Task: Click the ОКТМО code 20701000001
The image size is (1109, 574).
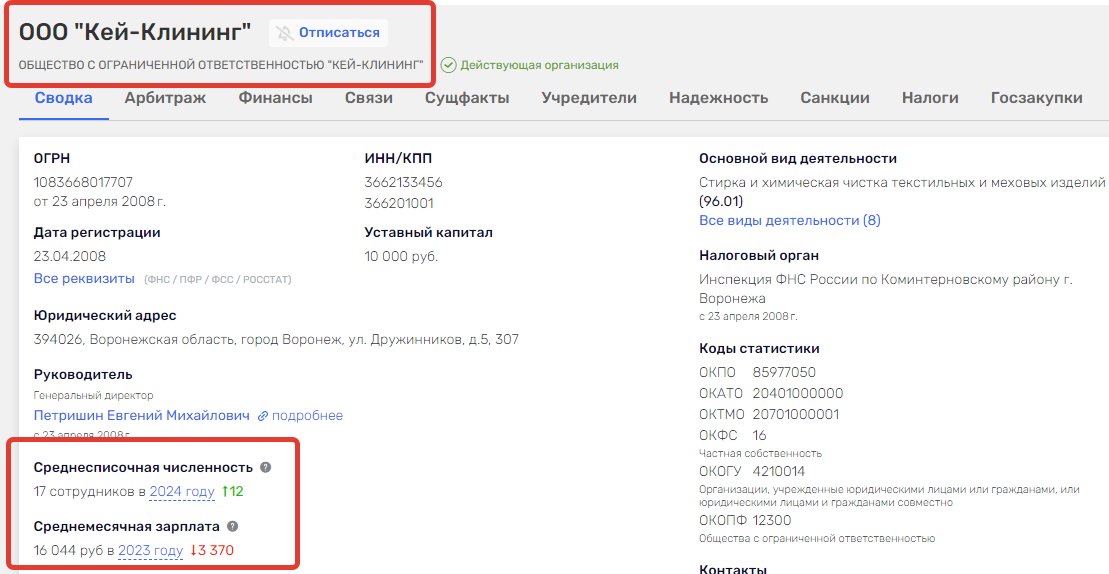Action: (x=796, y=414)
